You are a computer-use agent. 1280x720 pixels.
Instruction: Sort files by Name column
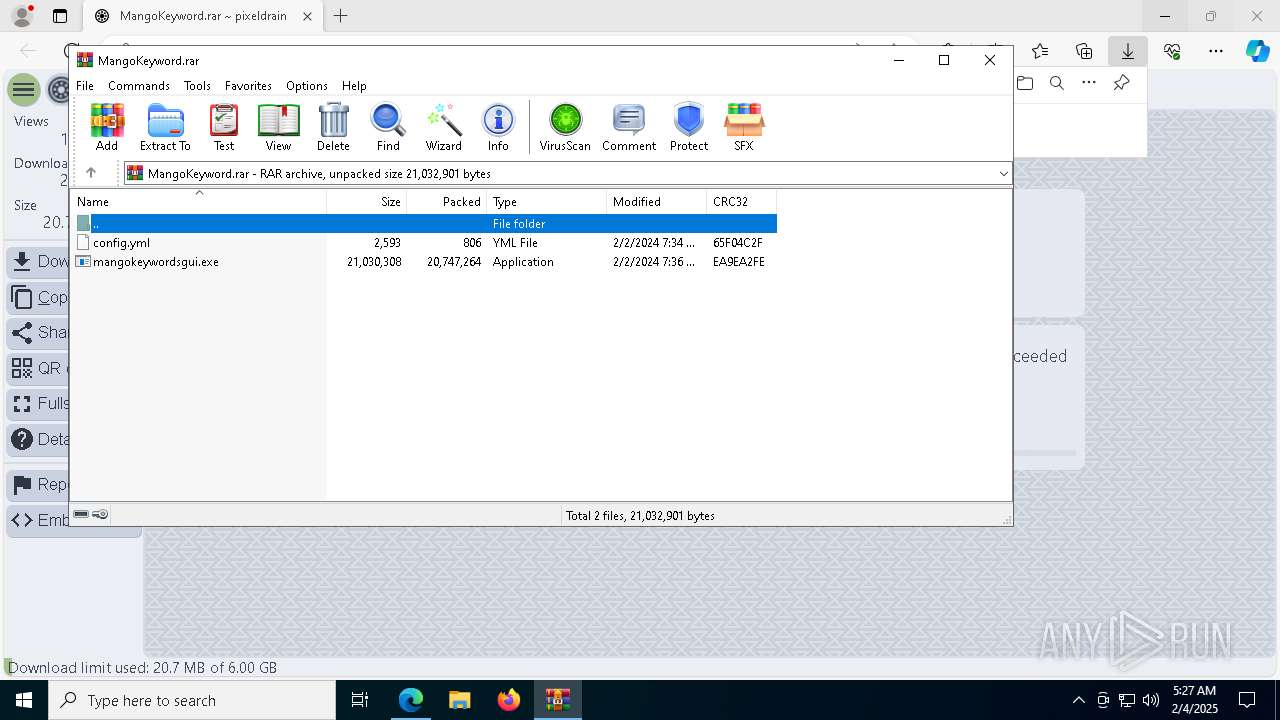point(199,202)
